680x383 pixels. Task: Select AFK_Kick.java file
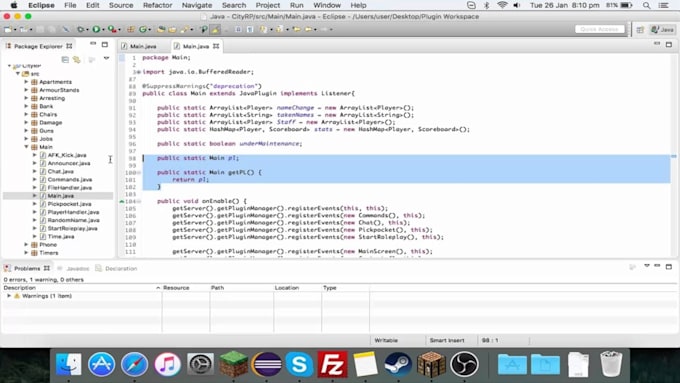[67, 155]
